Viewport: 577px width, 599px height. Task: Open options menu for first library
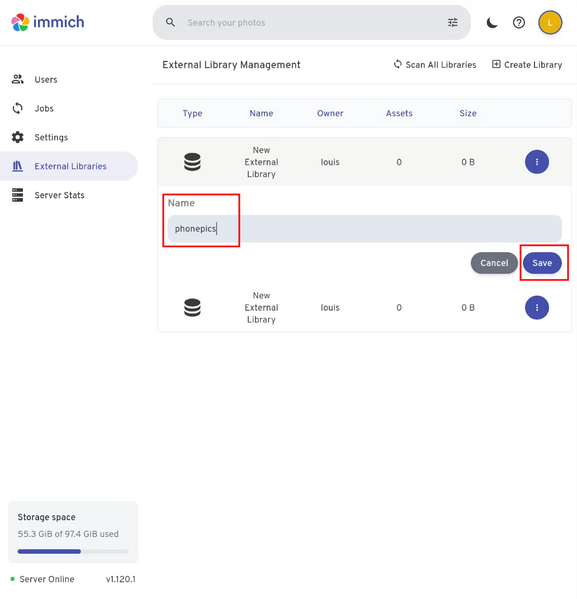click(536, 162)
